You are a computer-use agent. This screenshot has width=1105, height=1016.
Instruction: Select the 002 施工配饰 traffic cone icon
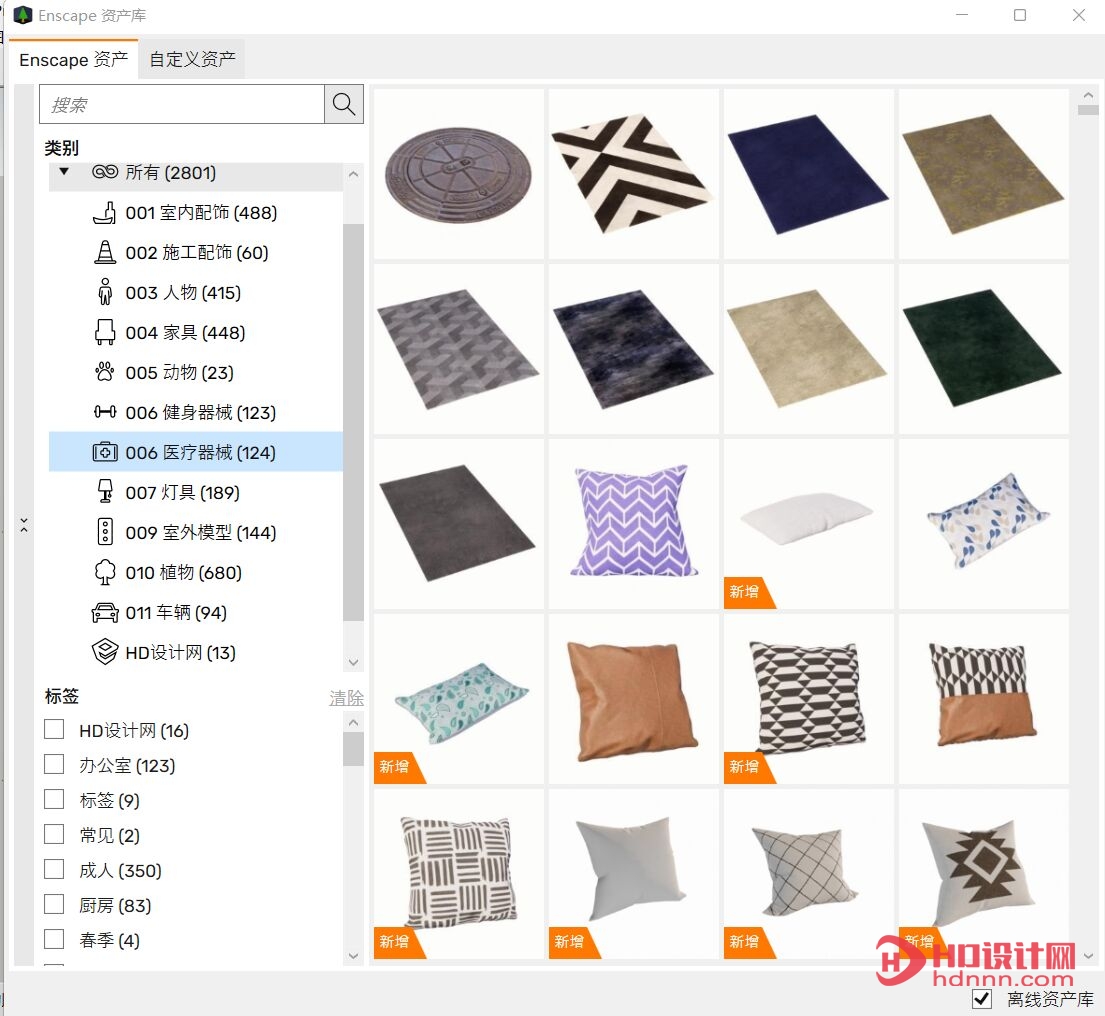point(105,252)
